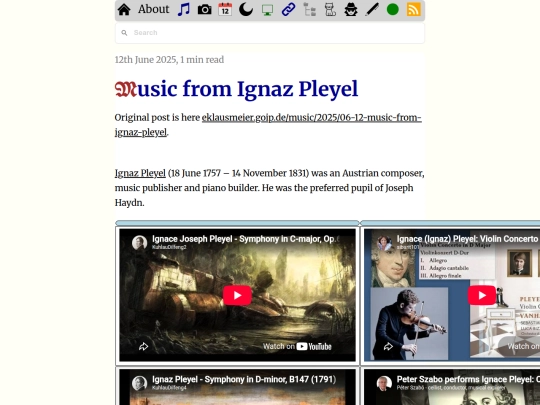This screenshot has height=405, width=540.
Task: Focus the Search input field
Action: click(270, 33)
